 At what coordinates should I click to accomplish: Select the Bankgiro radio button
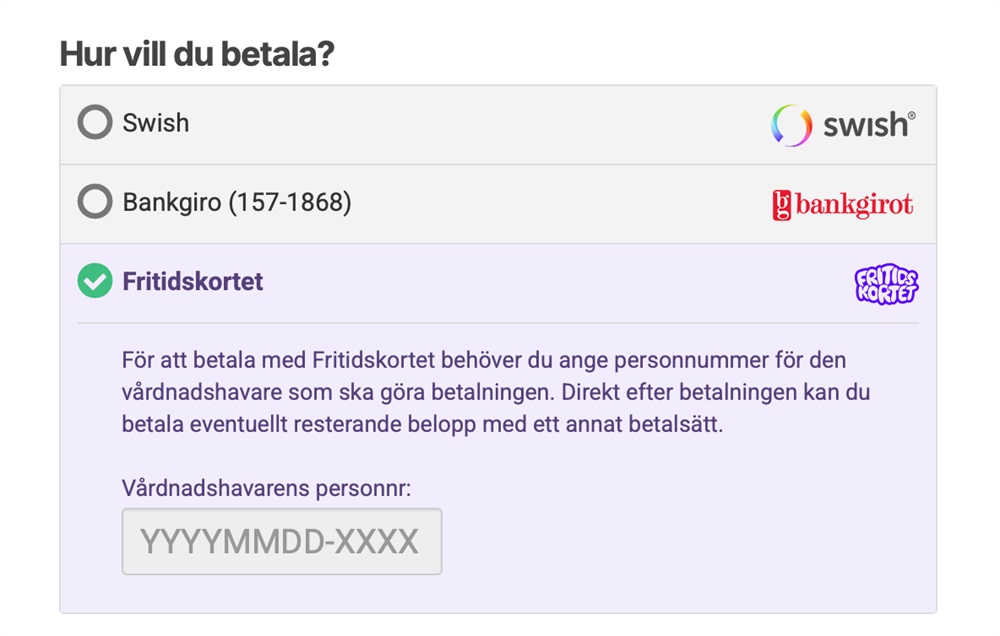(95, 203)
